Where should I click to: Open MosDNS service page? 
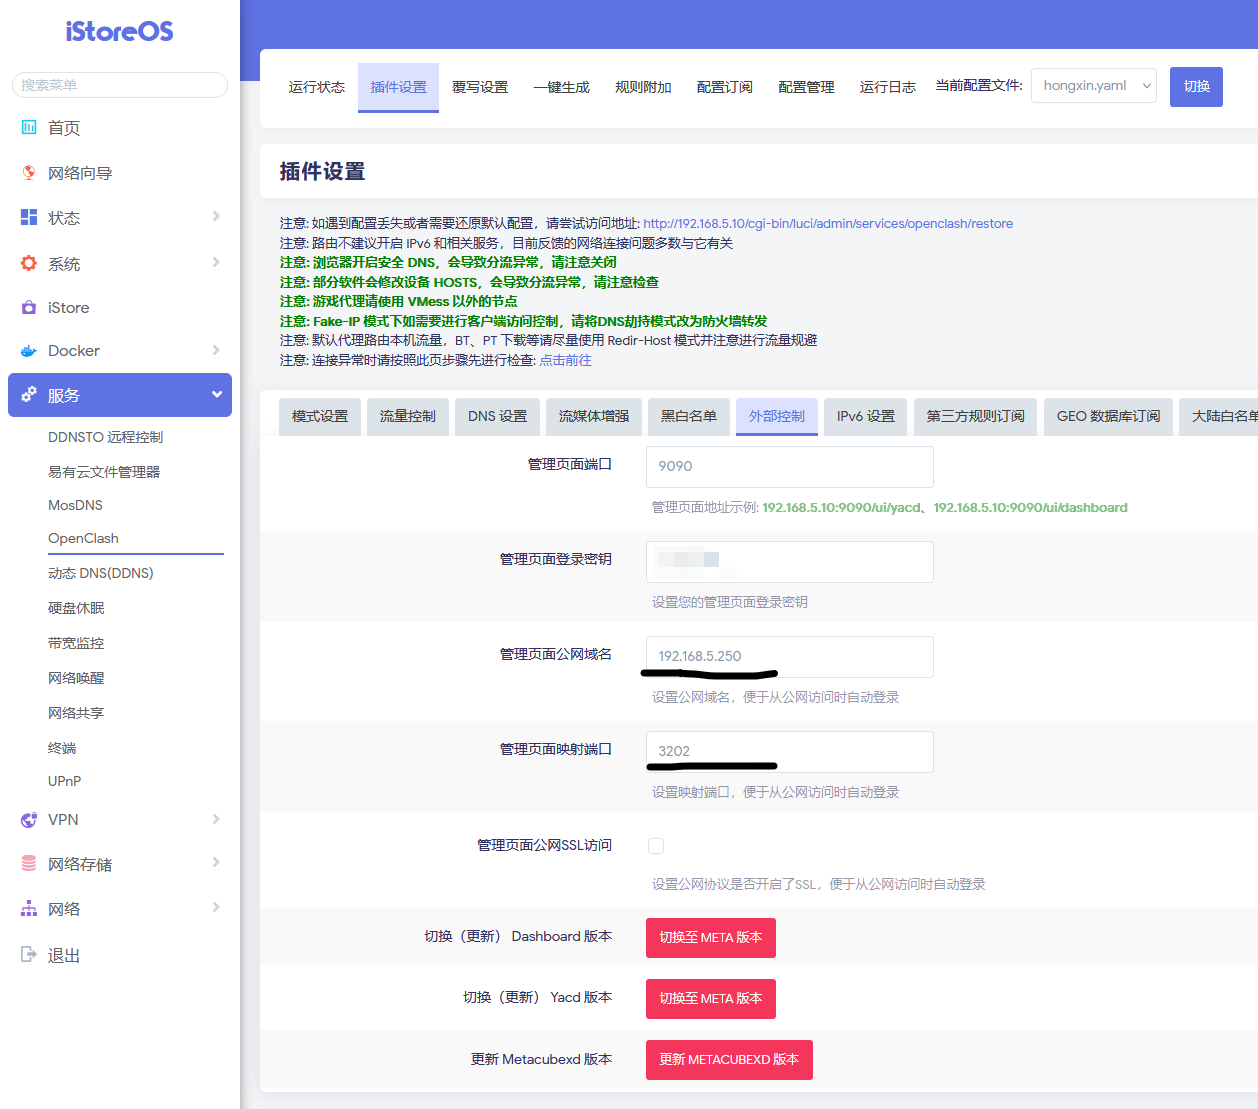tap(76, 505)
